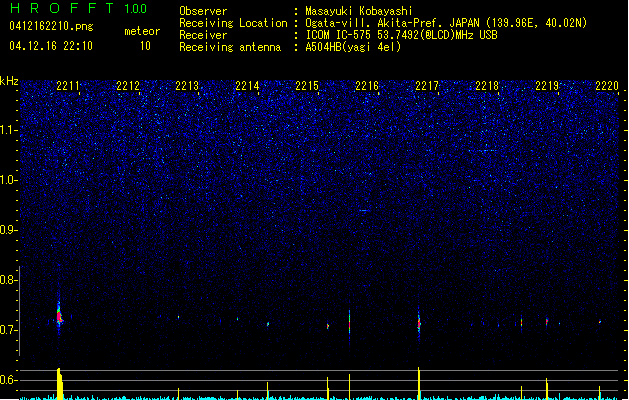Click the 1.1 kHz axis label
The width and height of the screenshot is (629, 400).
(x=9, y=130)
